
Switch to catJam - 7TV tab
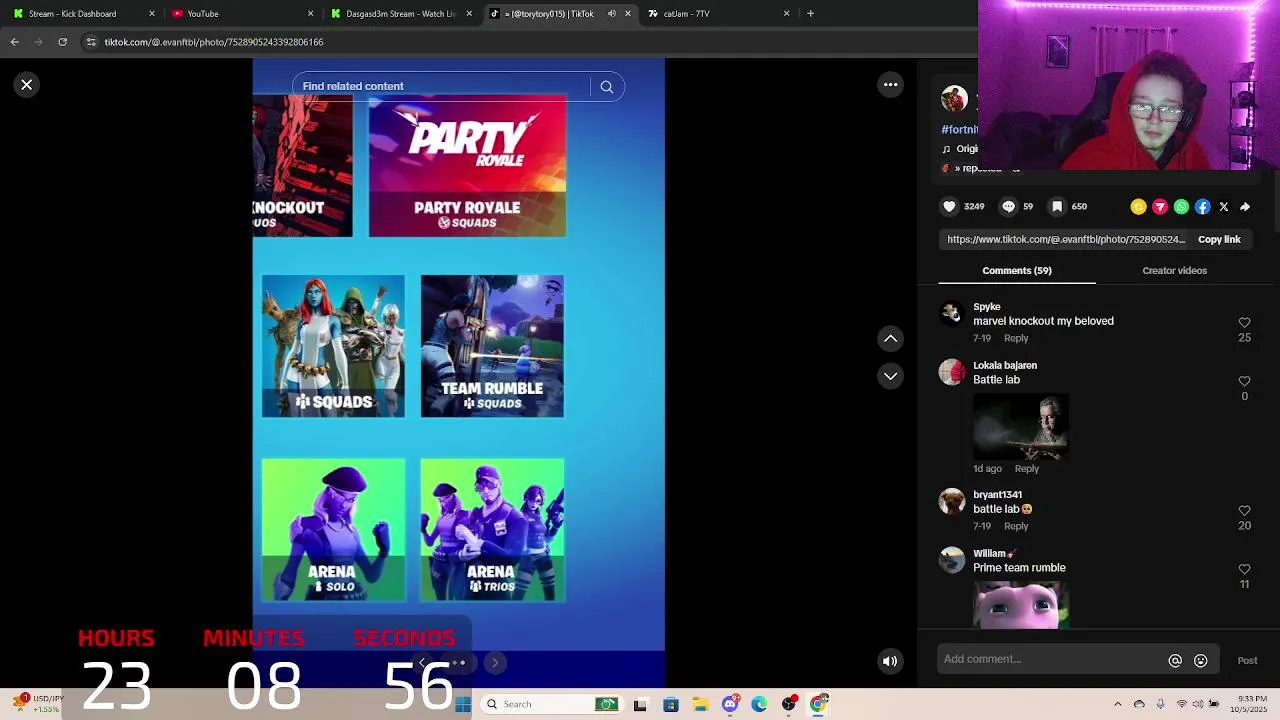click(x=718, y=14)
